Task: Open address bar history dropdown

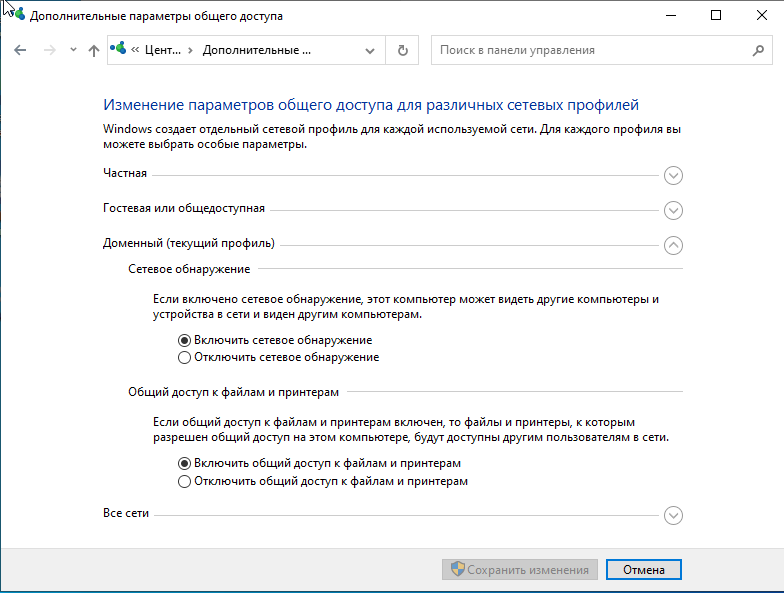Action: [370, 50]
